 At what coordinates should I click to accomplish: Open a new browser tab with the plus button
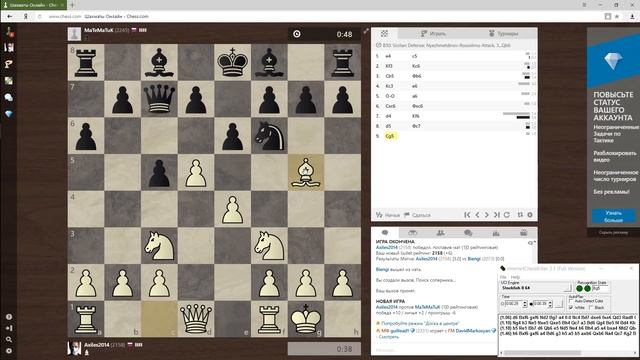click(x=73, y=5)
